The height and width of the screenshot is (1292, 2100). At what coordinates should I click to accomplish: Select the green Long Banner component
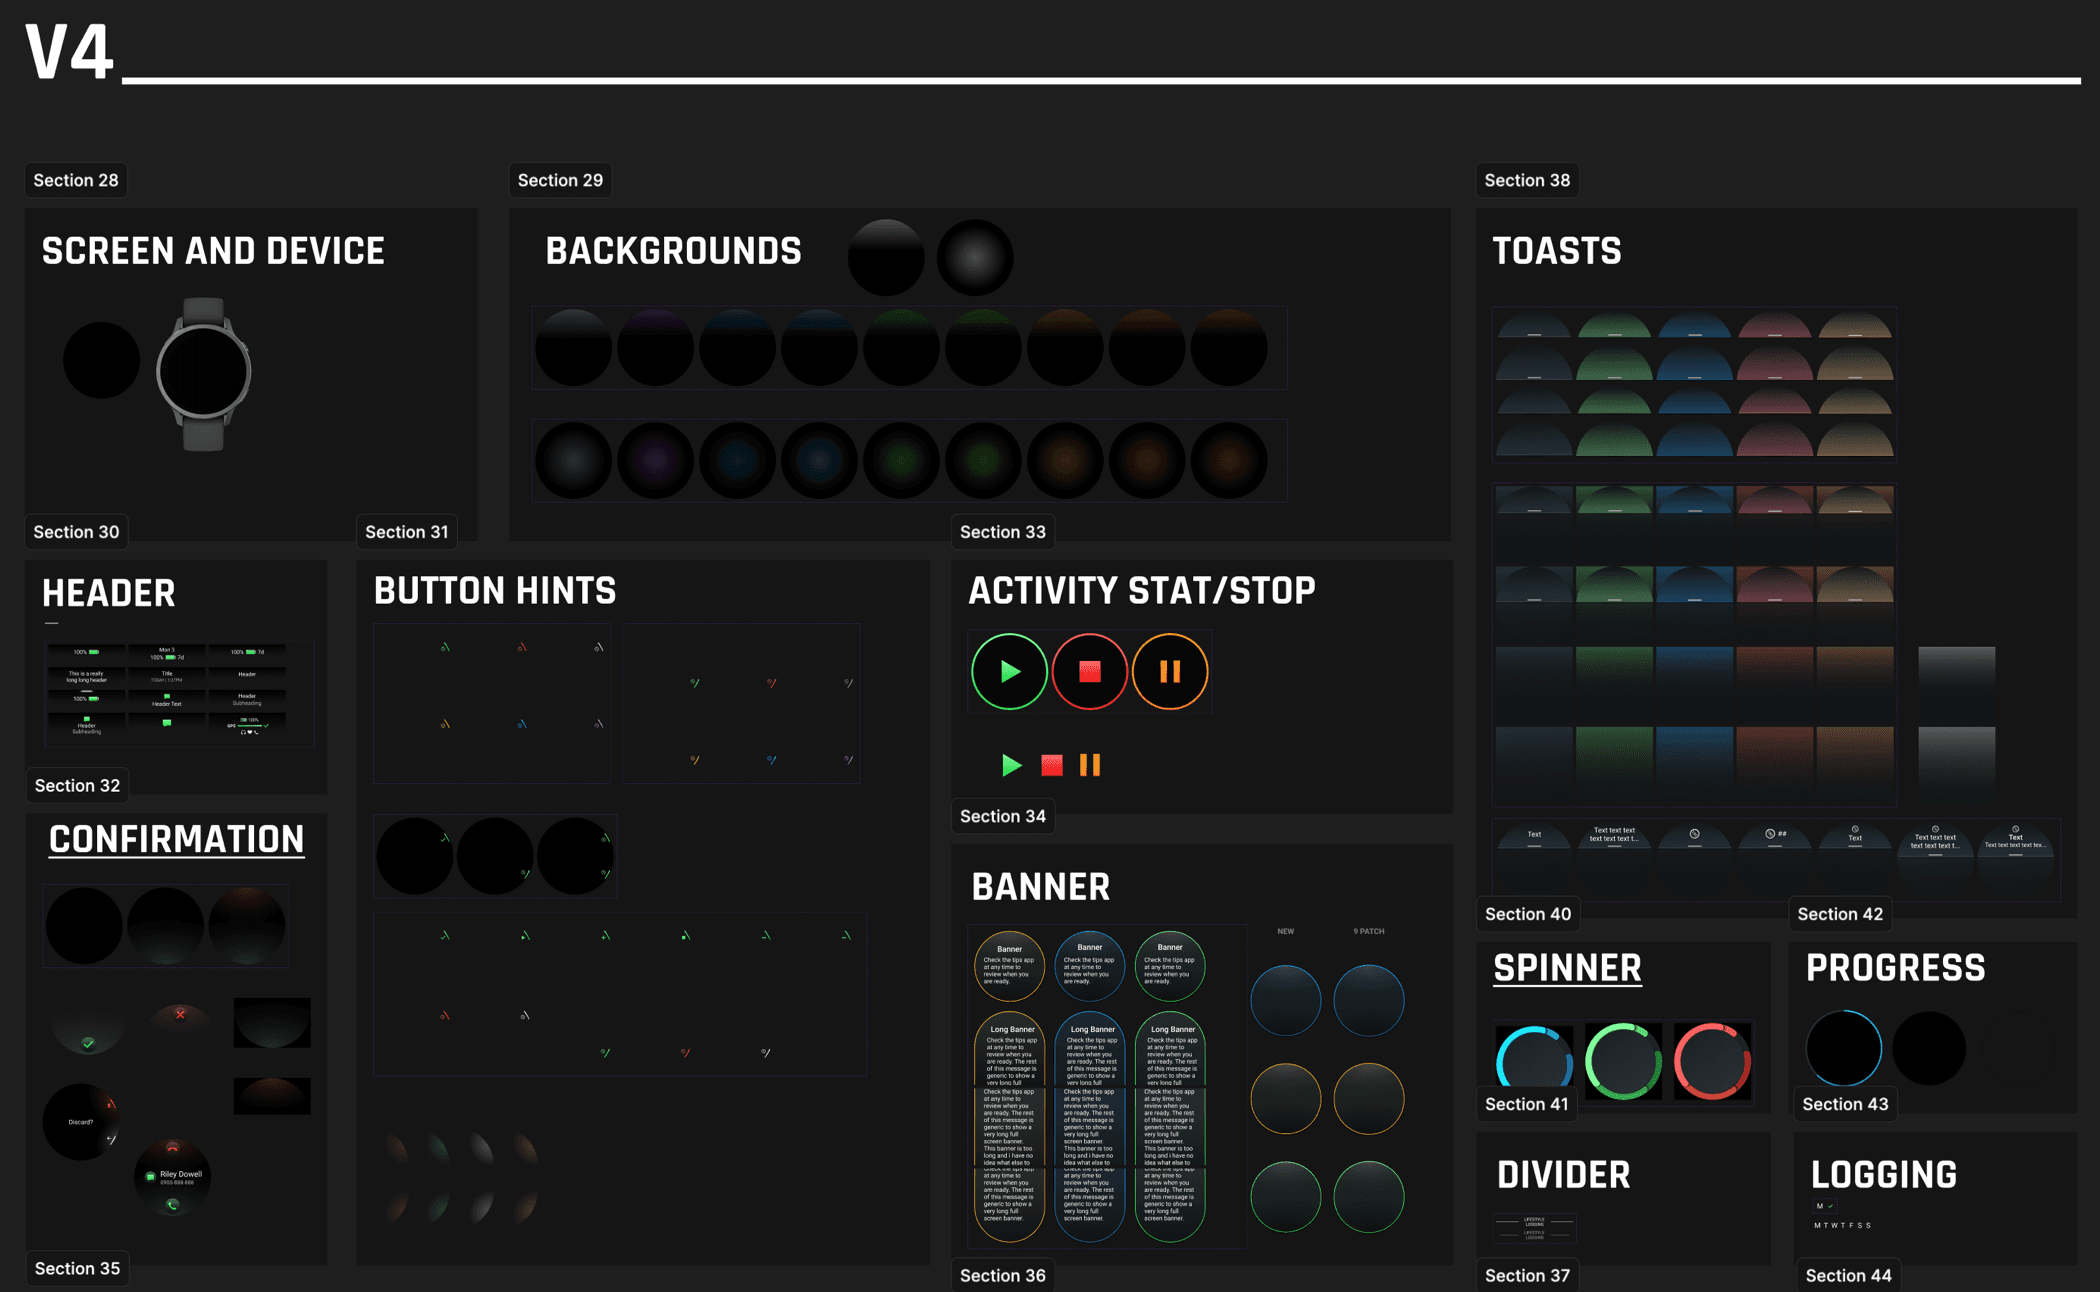[1169, 1127]
